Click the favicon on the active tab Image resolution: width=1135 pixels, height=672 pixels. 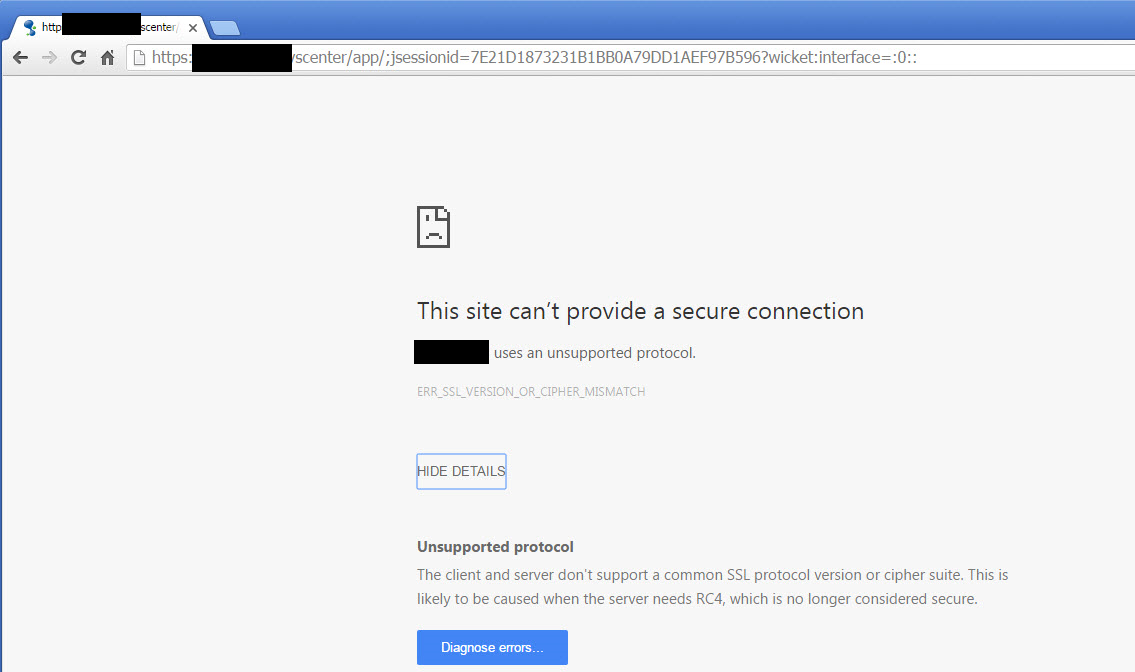[x=30, y=28]
